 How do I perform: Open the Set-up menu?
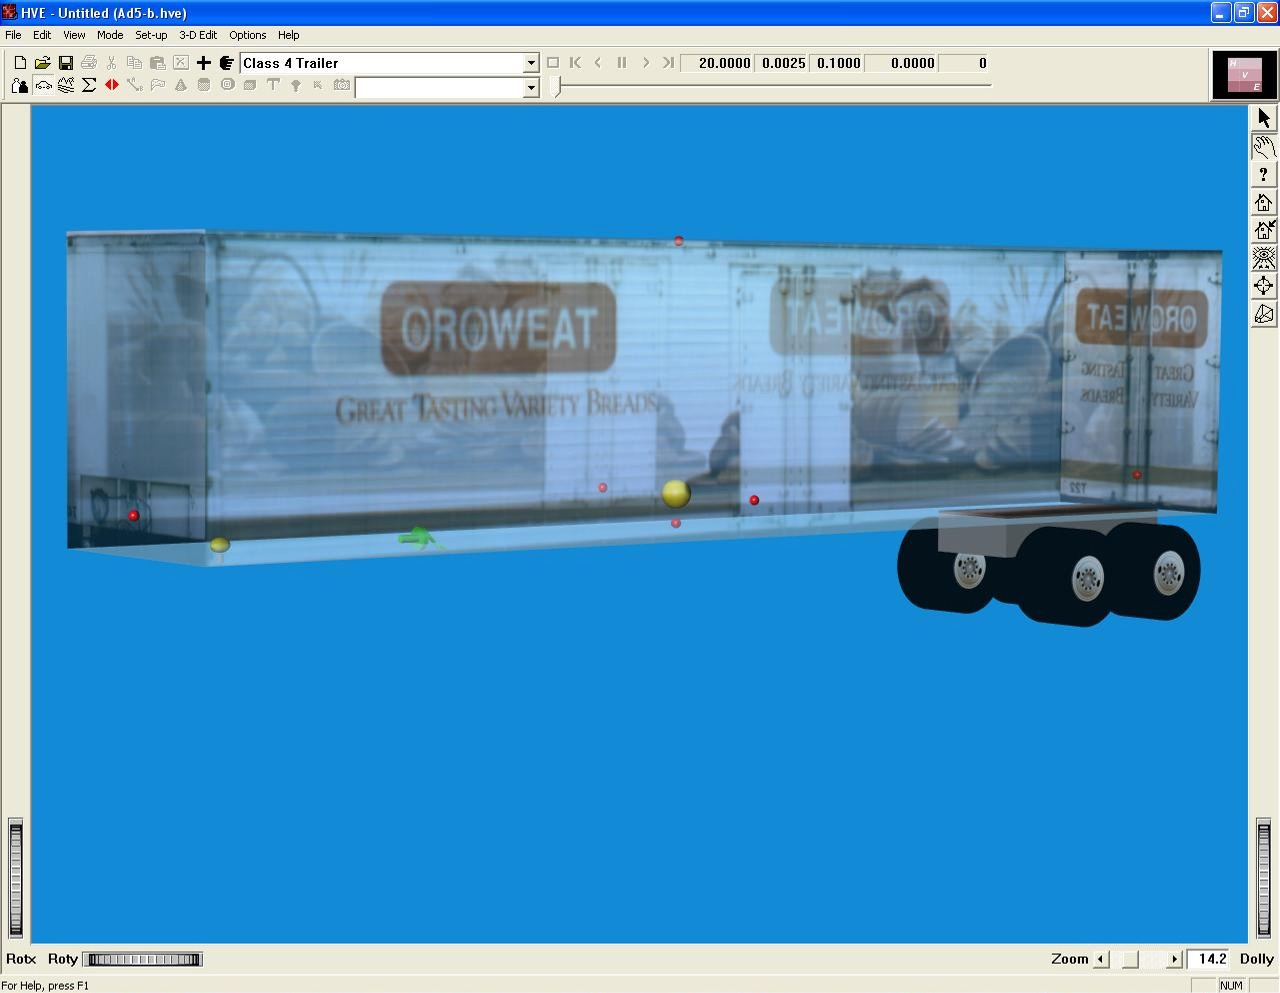pyautogui.click(x=151, y=35)
